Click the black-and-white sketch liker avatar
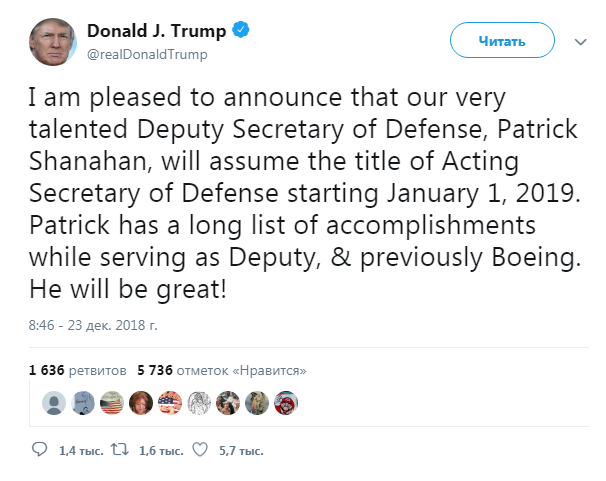The height and width of the screenshot is (481, 606). coord(199,402)
